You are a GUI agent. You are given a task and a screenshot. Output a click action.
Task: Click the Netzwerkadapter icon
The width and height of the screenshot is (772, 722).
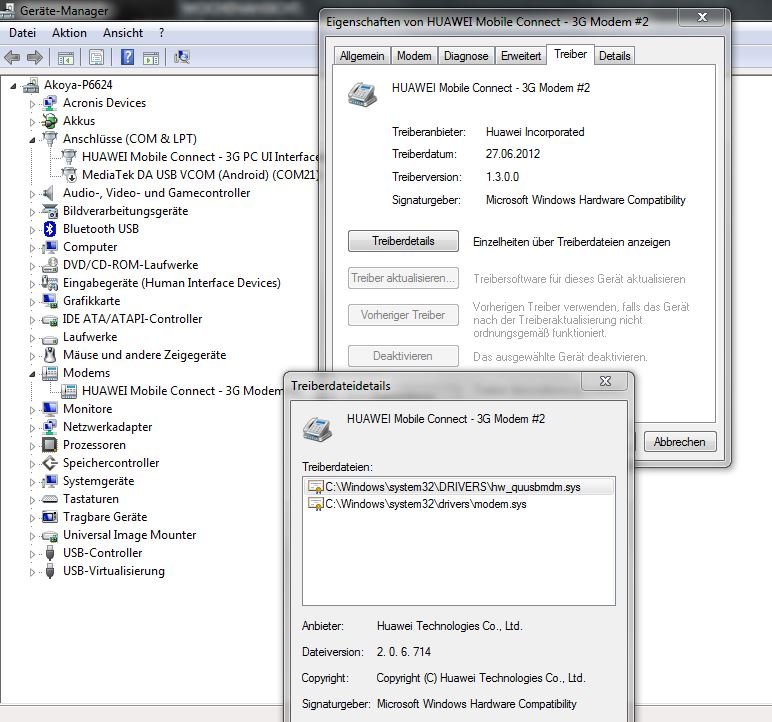point(50,427)
